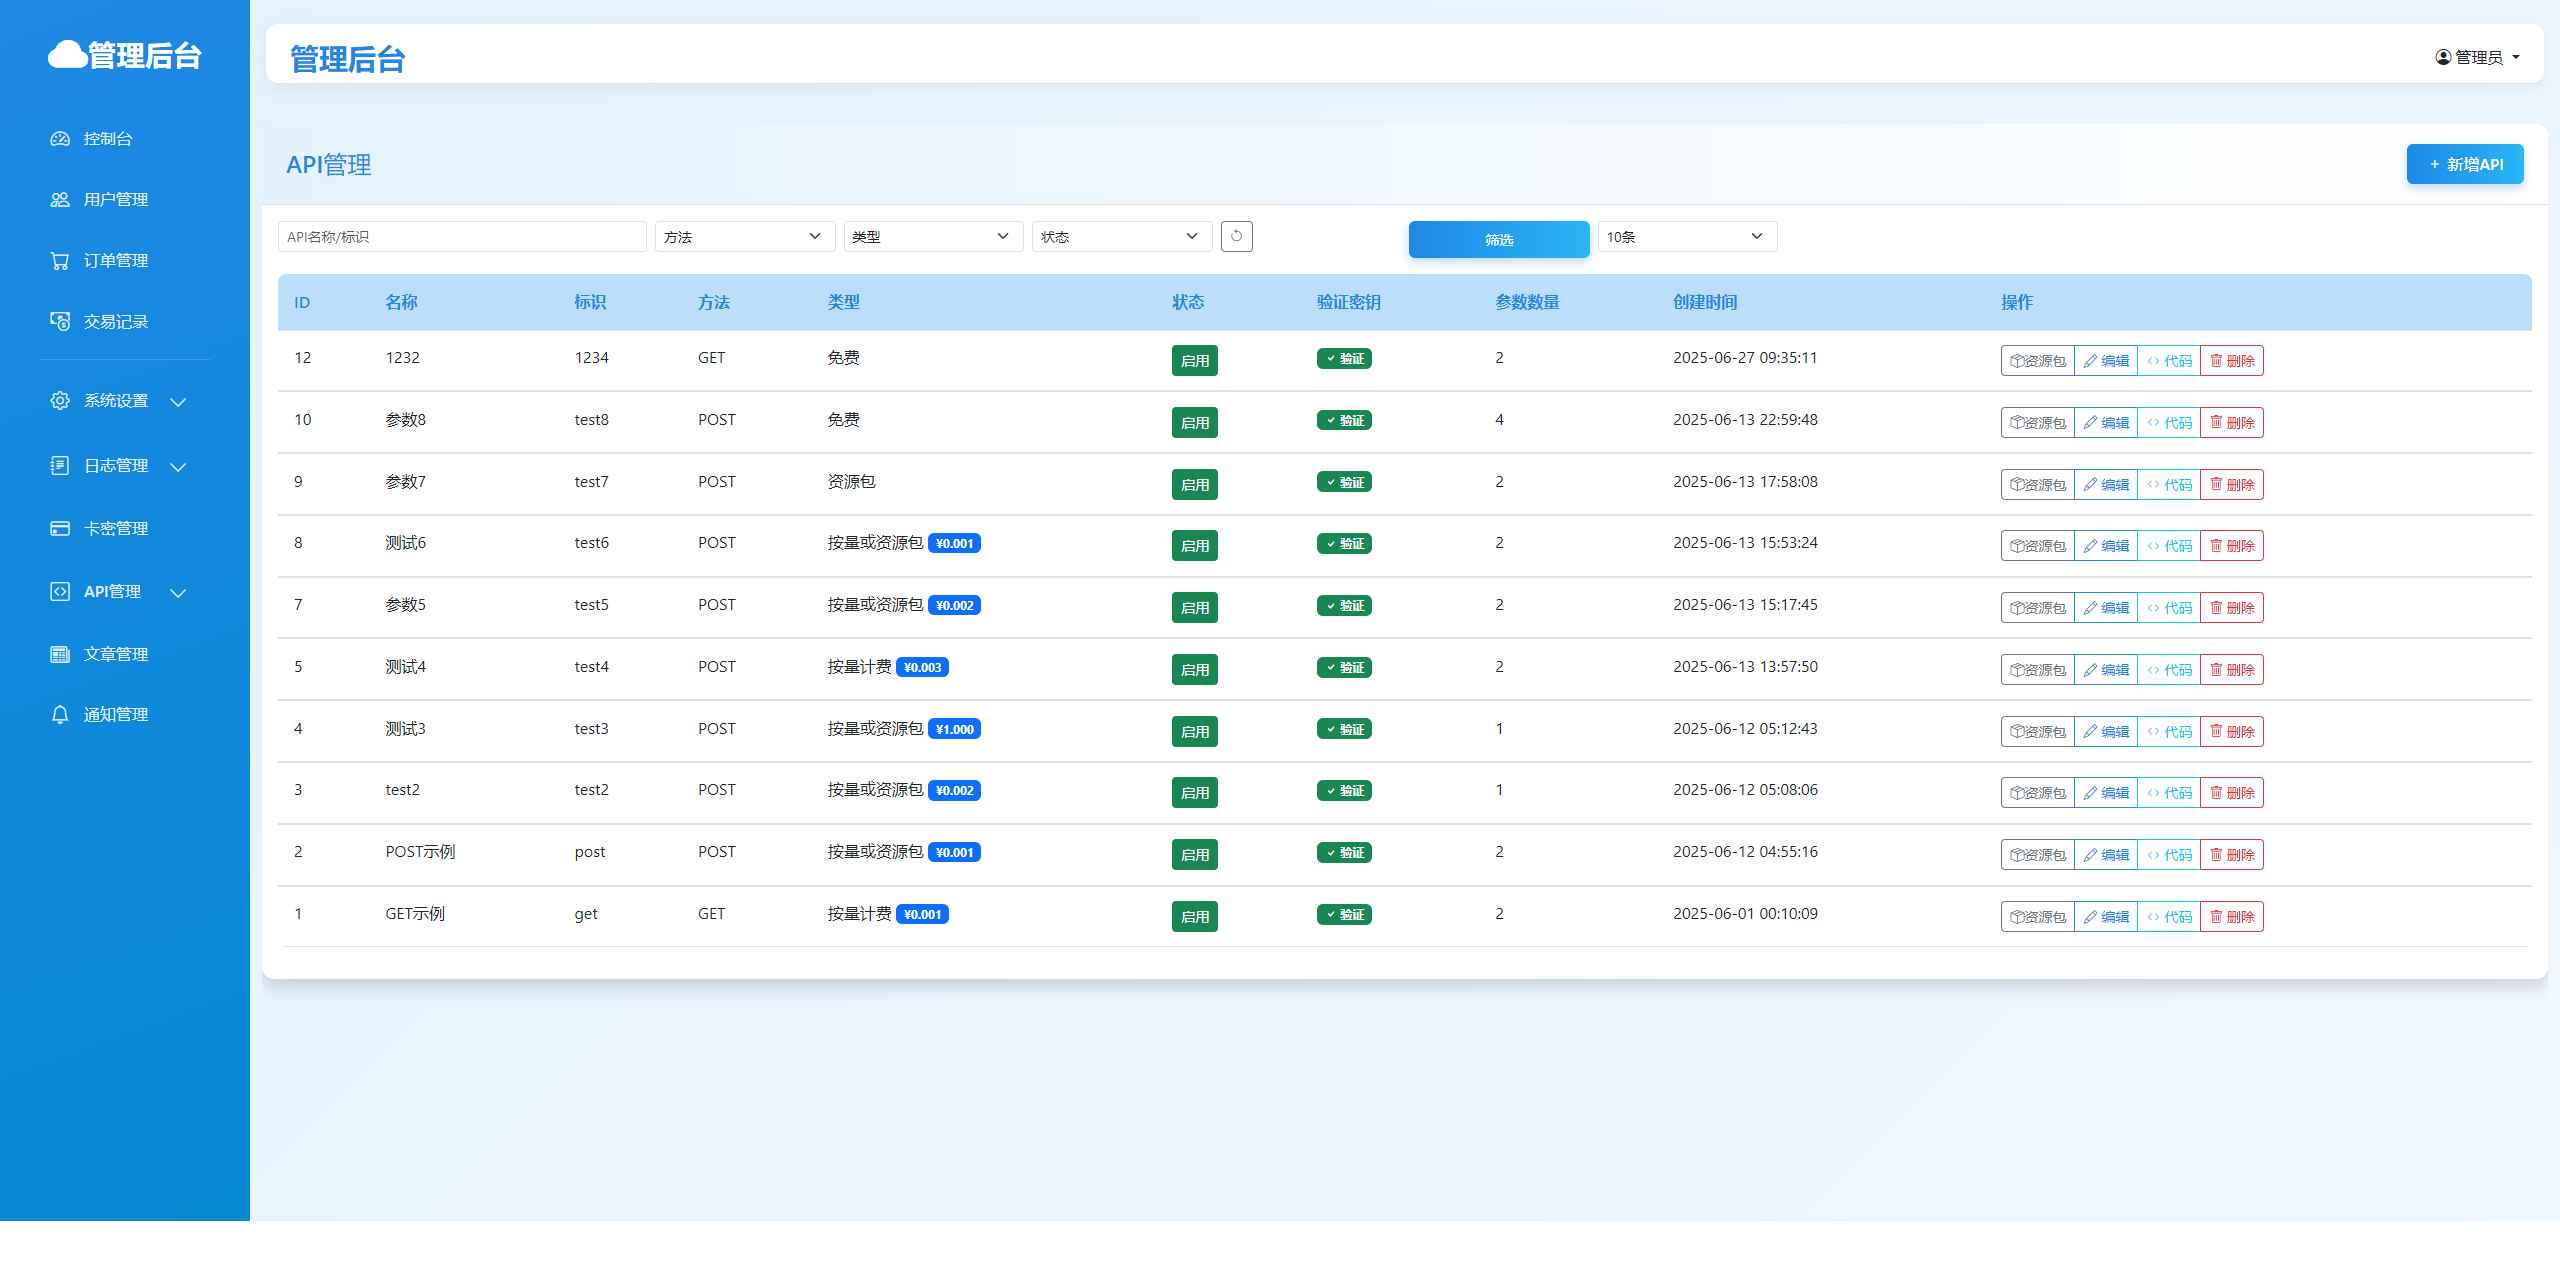Change page size with the 10条 dropdown
This screenshot has width=2560, height=1271.
1685,237
